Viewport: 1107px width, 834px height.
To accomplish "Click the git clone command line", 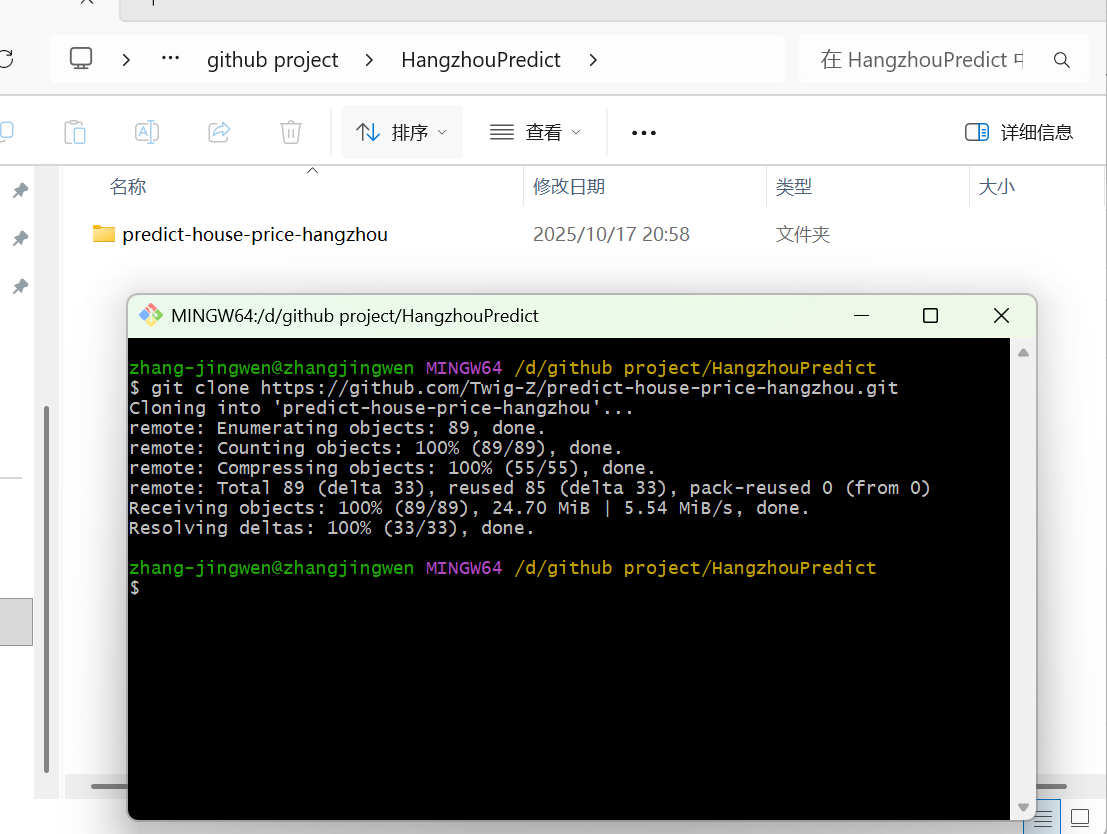I will [513, 388].
